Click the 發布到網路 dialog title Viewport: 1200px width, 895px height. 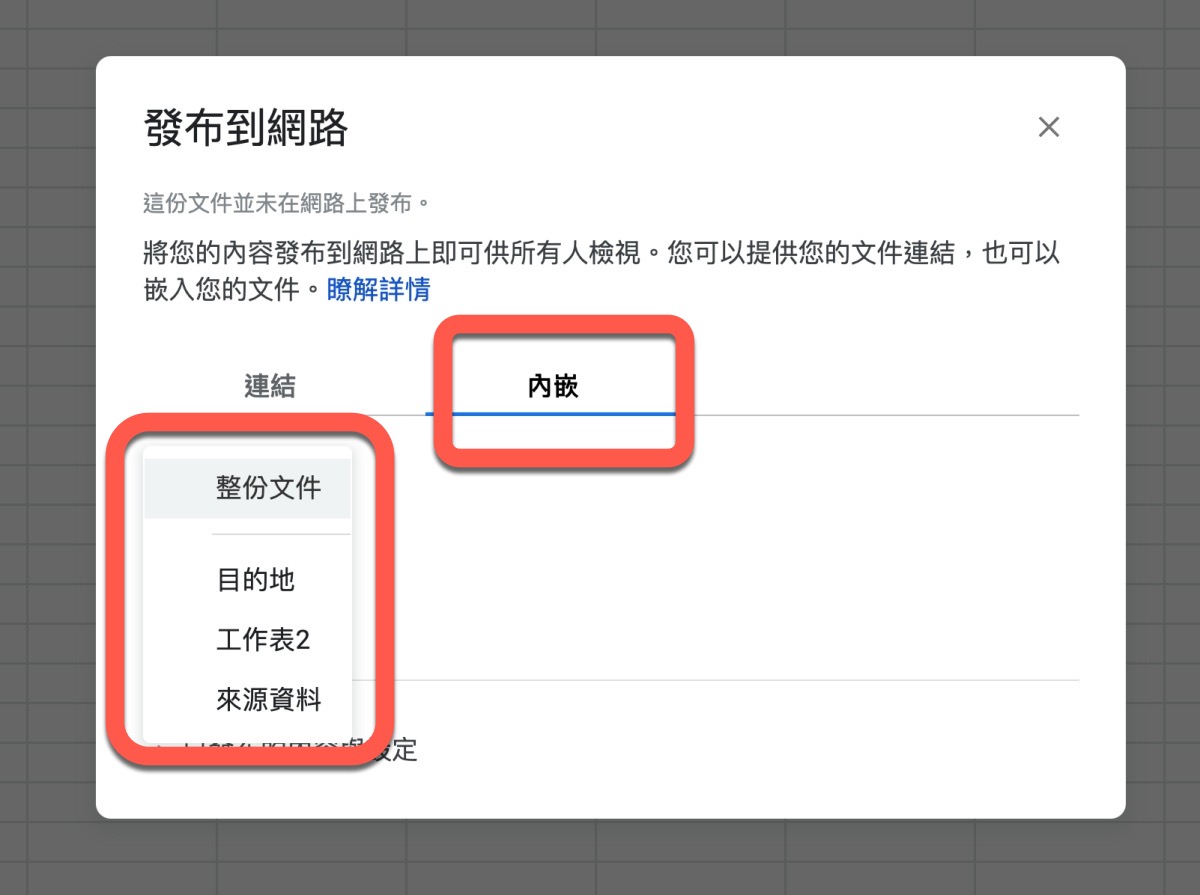tap(246, 128)
